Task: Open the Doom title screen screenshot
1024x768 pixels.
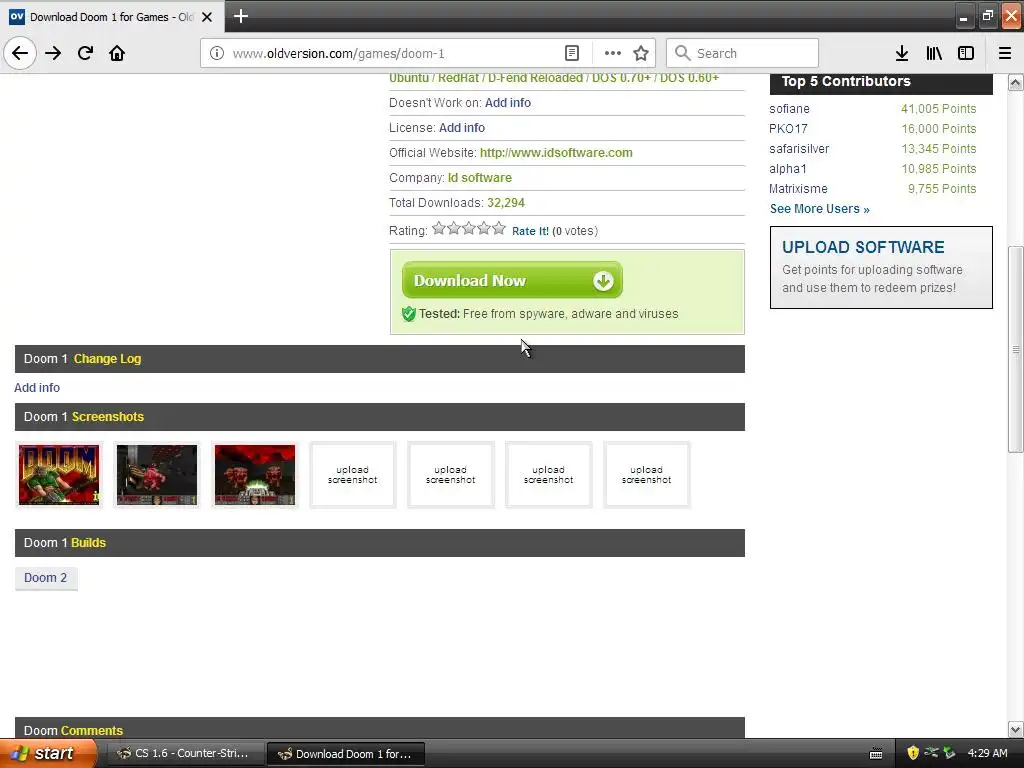Action: (x=59, y=475)
